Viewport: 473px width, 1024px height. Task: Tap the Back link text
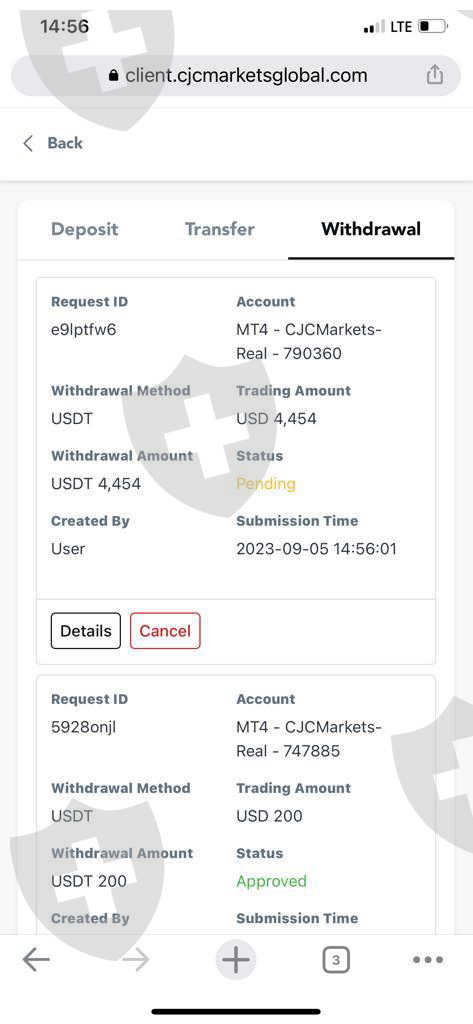(x=65, y=143)
